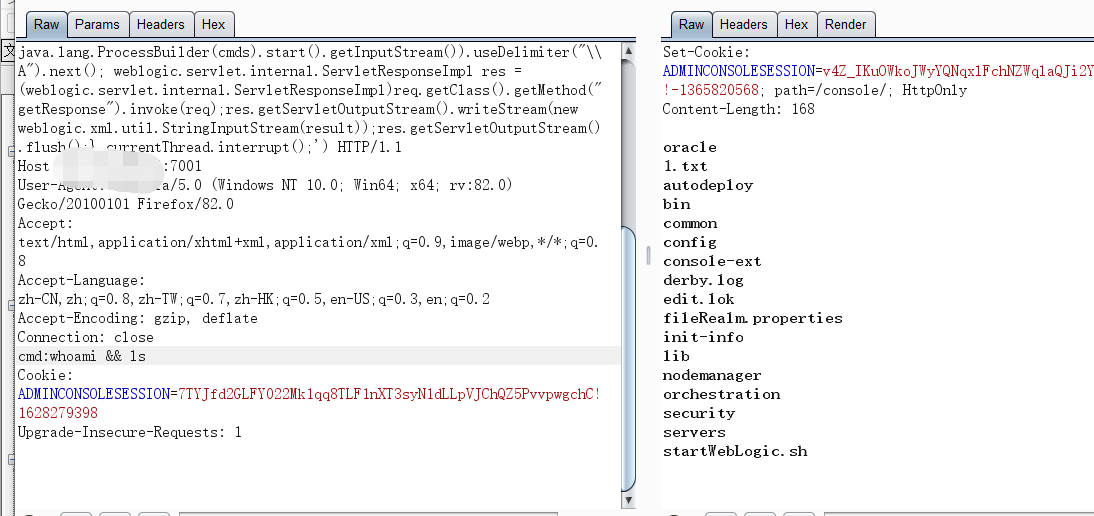Click ADMINCONSOLESESSION cookie name in request
1094x516 pixels.
pyautogui.click(x=93, y=394)
